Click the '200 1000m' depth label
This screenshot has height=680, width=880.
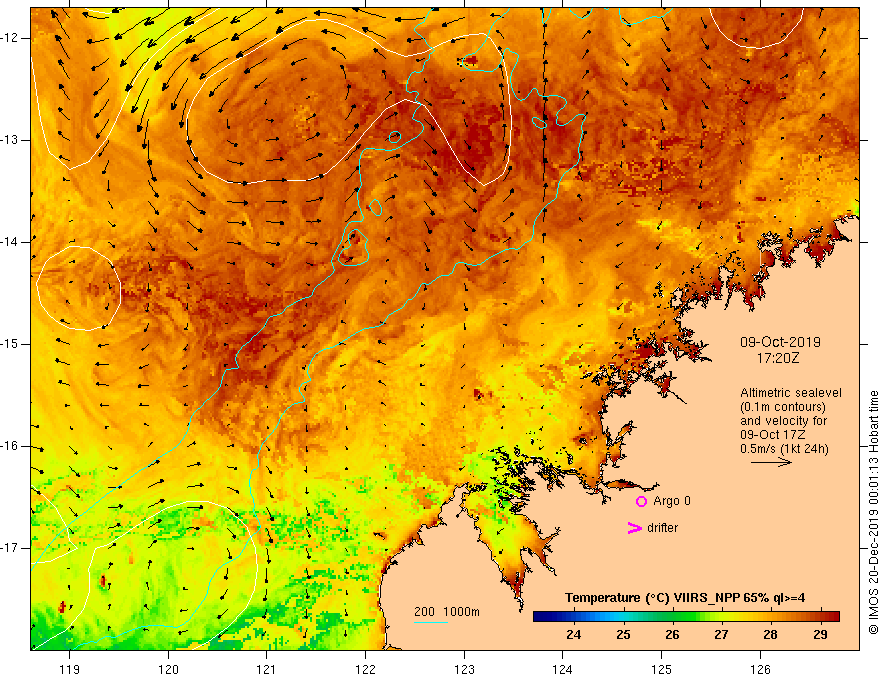tap(447, 612)
